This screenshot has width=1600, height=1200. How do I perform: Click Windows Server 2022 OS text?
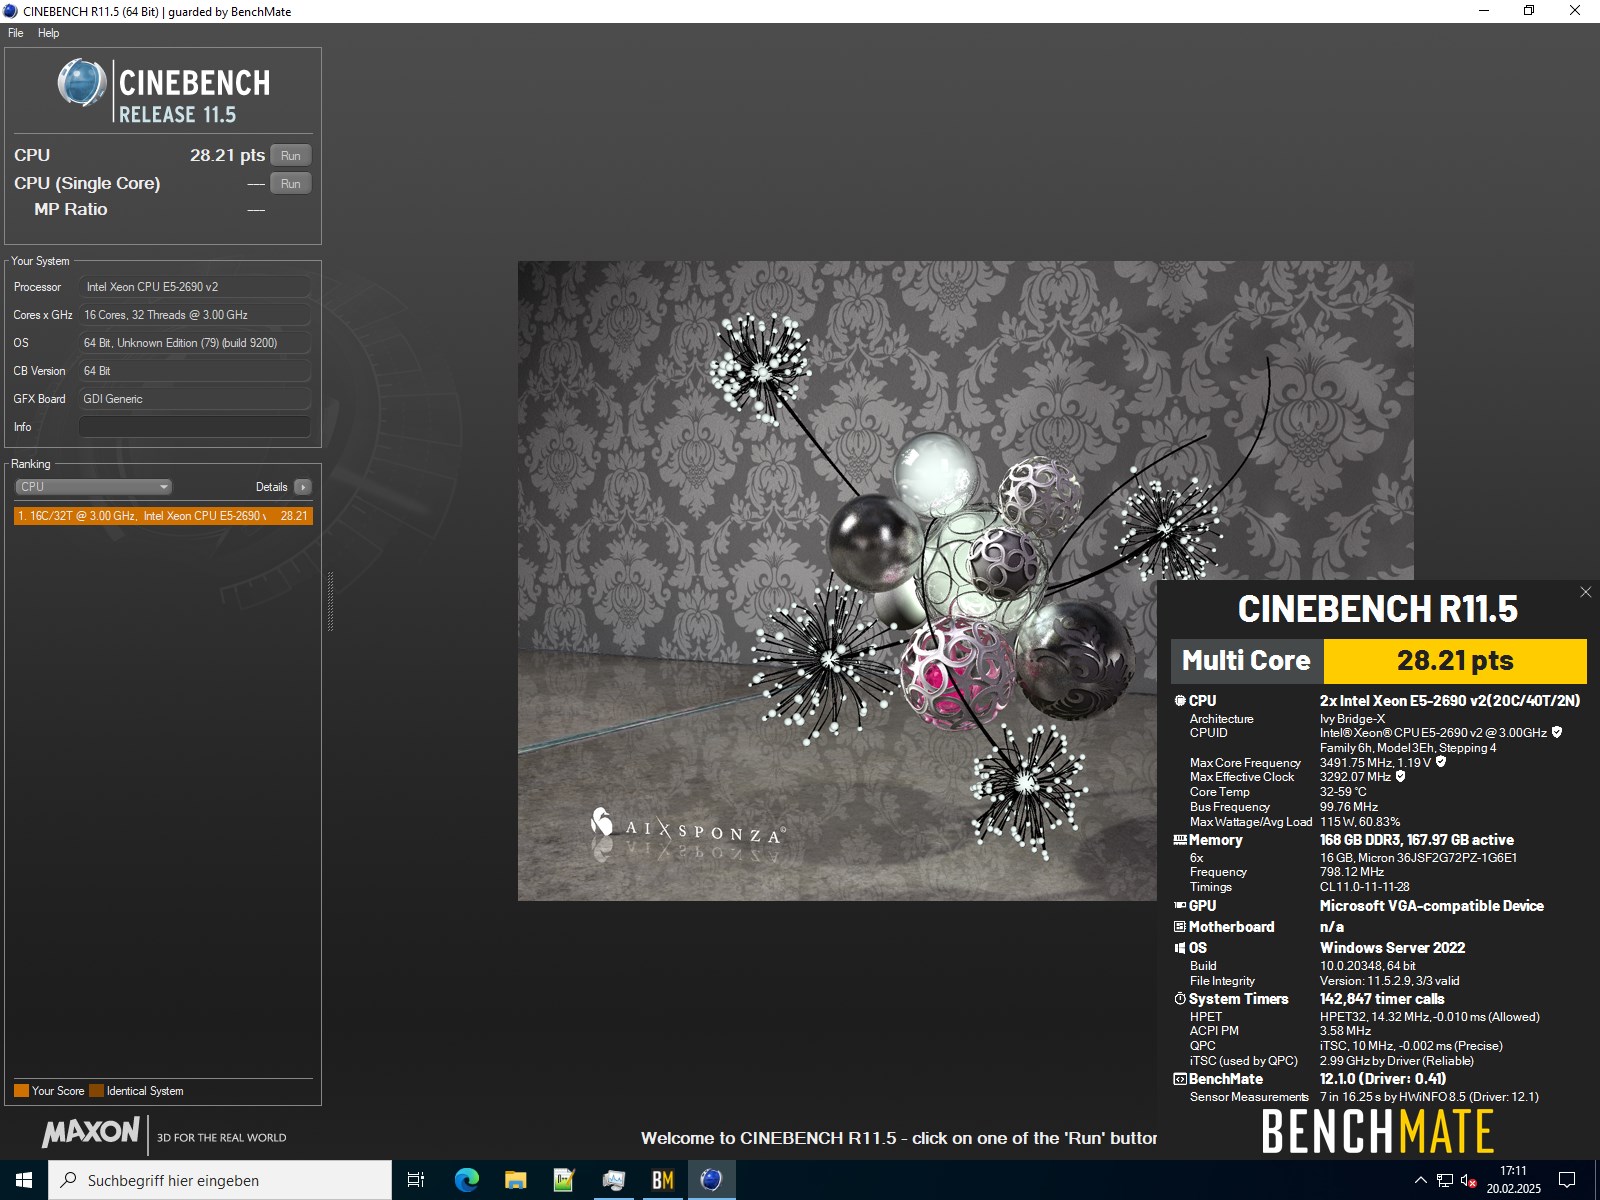coord(1392,948)
